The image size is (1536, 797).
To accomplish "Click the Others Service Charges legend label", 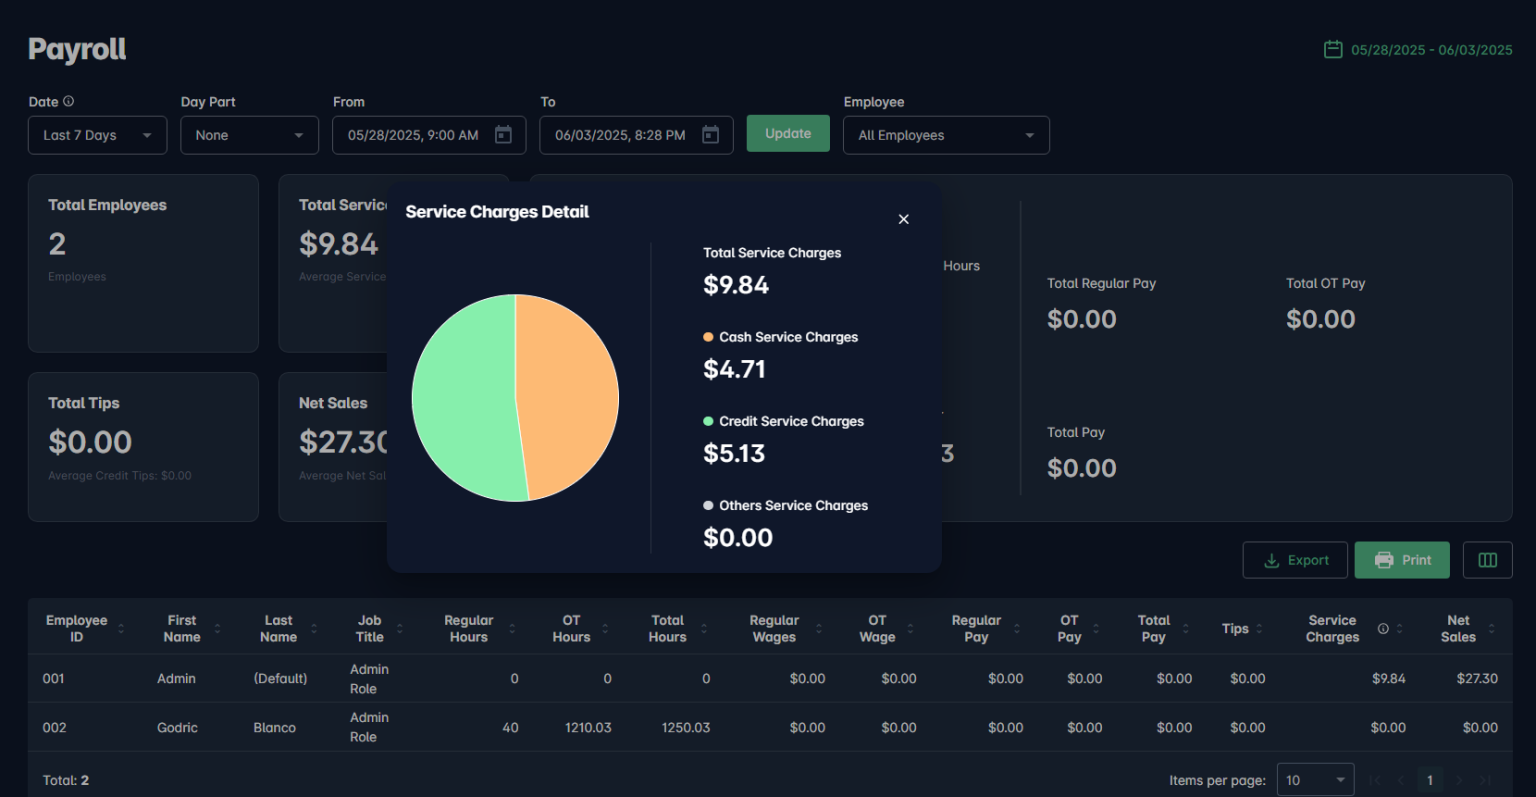I will (793, 505).
